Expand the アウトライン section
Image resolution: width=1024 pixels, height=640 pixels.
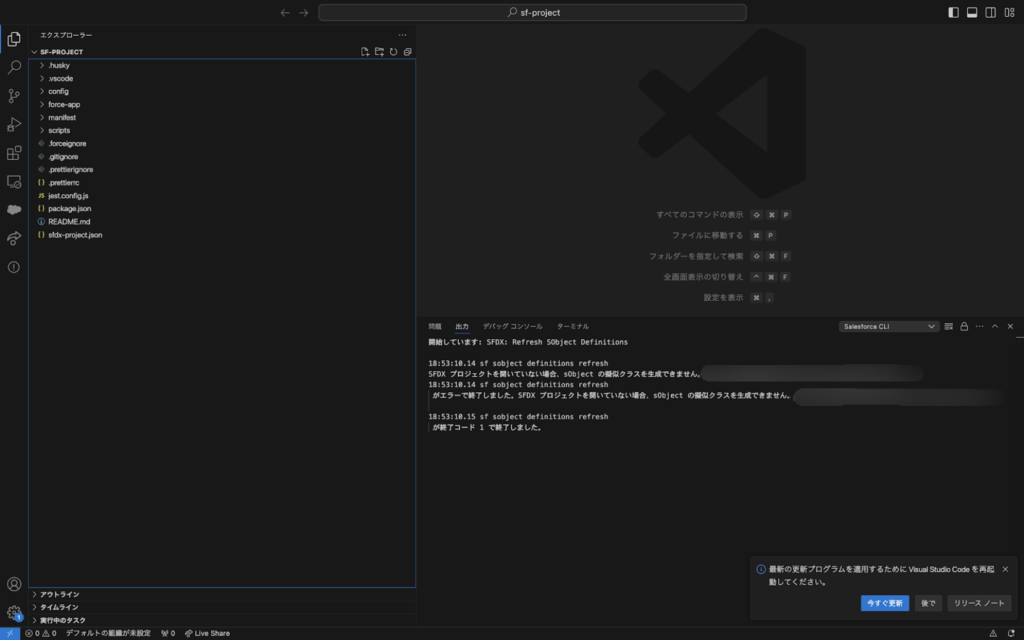click(59, 594)
